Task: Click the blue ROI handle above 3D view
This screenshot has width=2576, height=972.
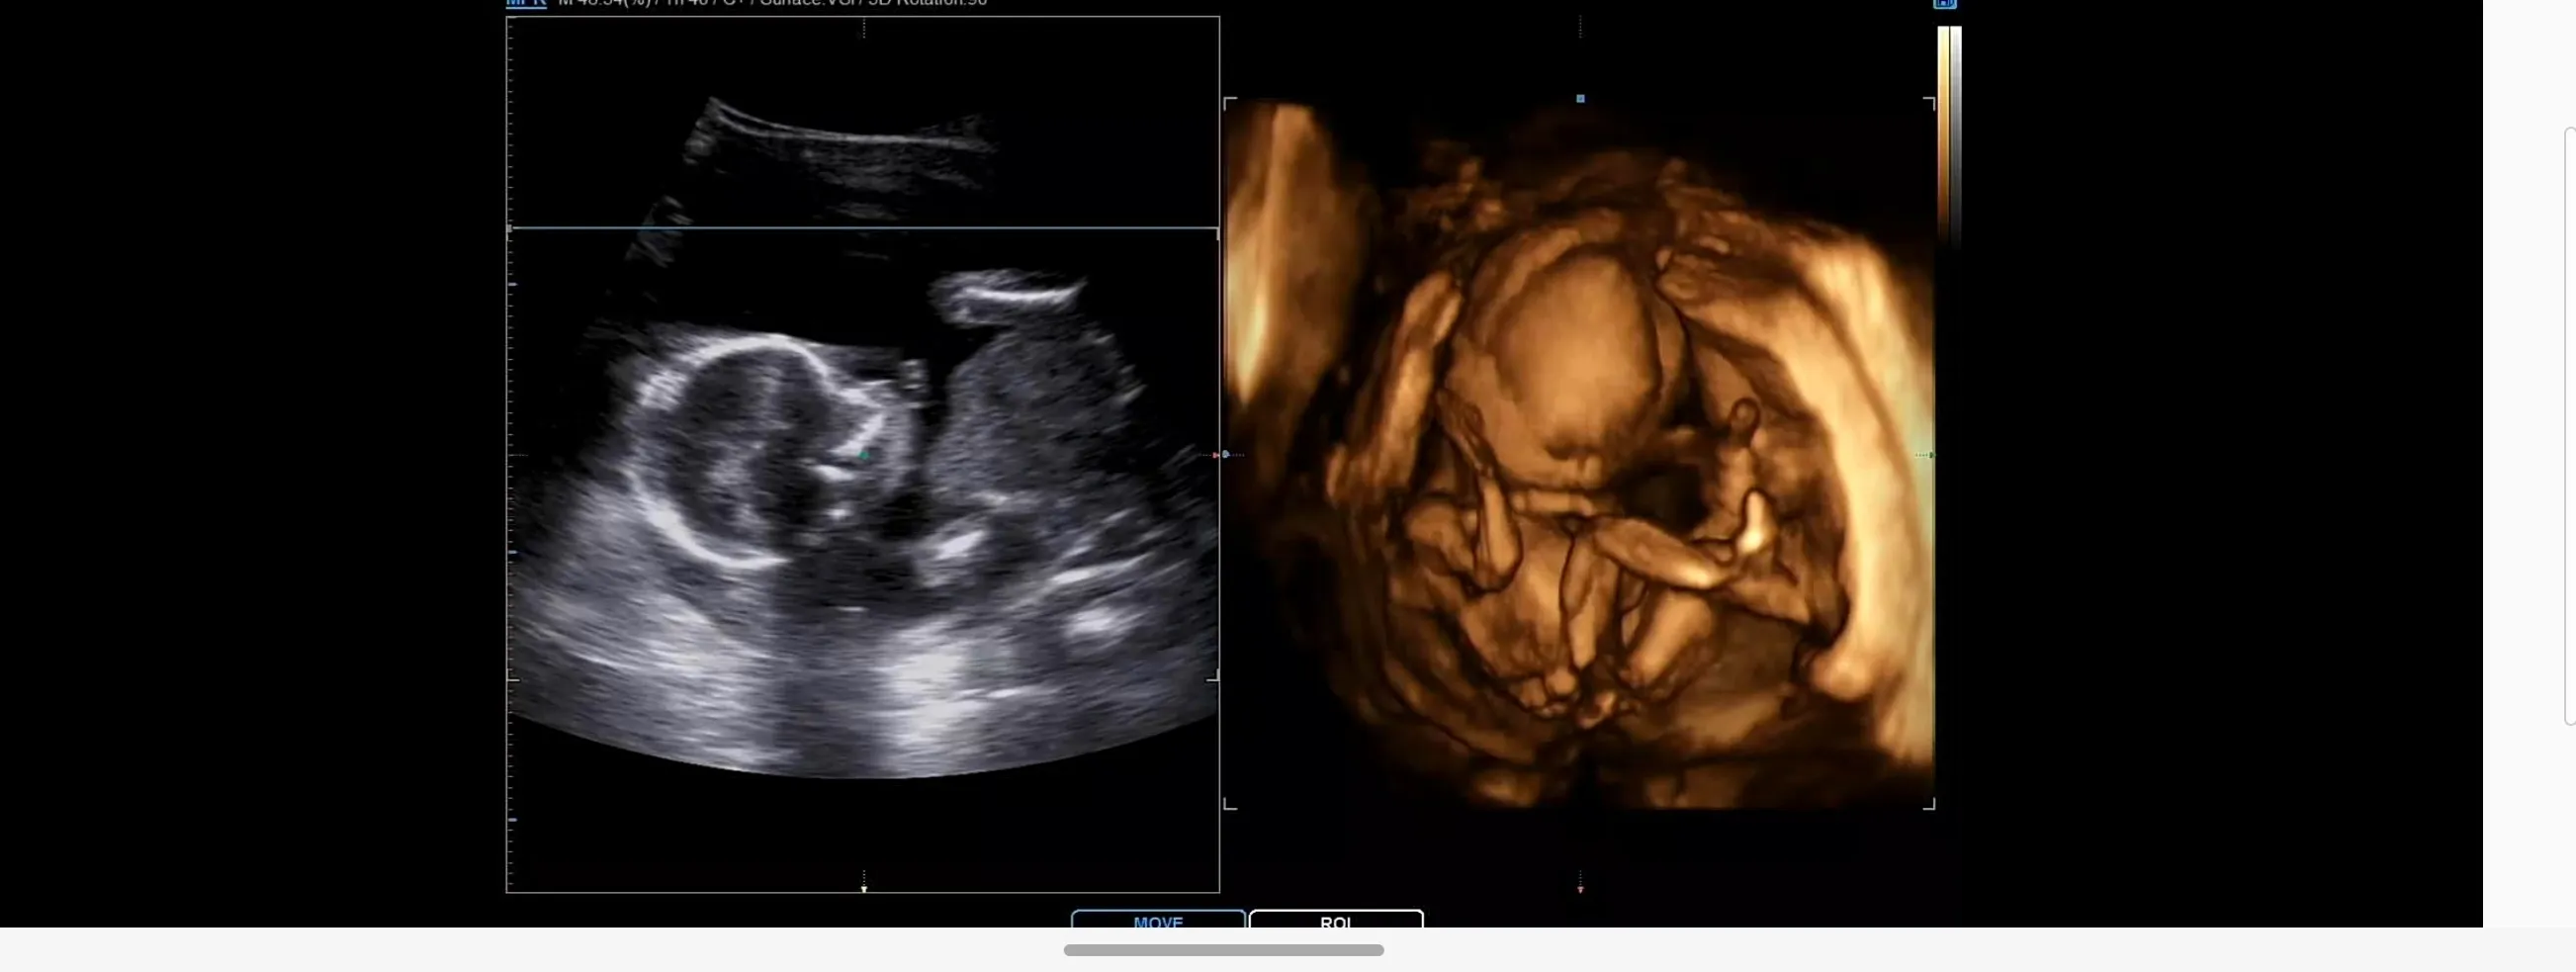Action: 1580,99
